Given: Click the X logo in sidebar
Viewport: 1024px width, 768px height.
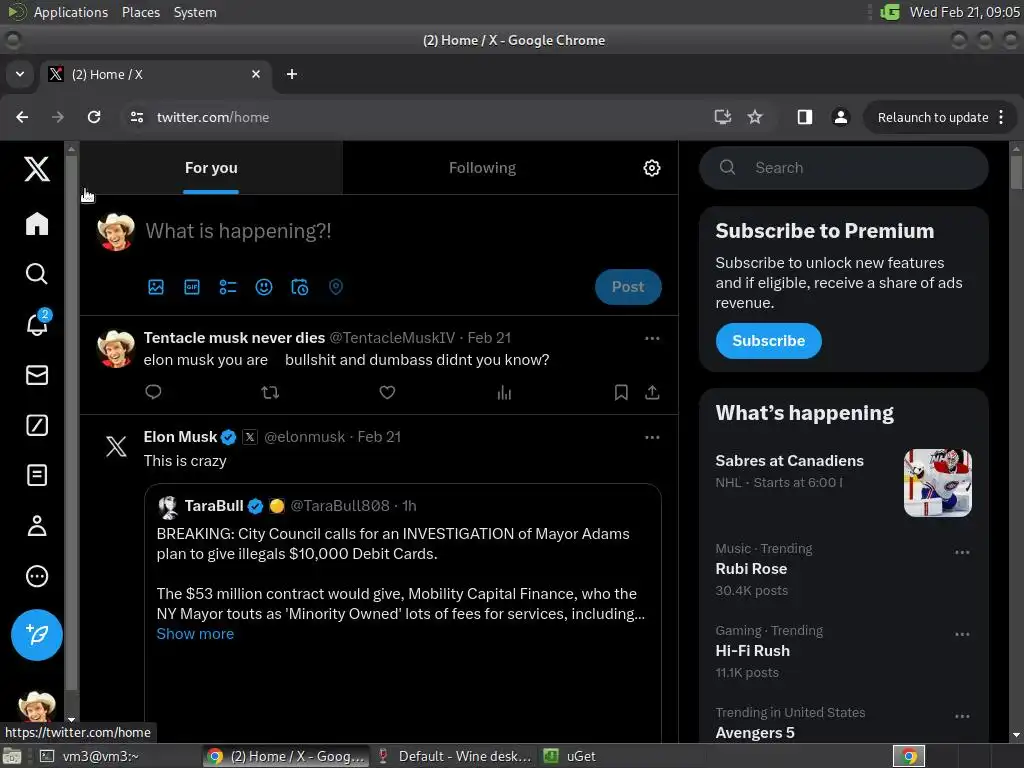Looking at the screenshot, I should point(37,169).
